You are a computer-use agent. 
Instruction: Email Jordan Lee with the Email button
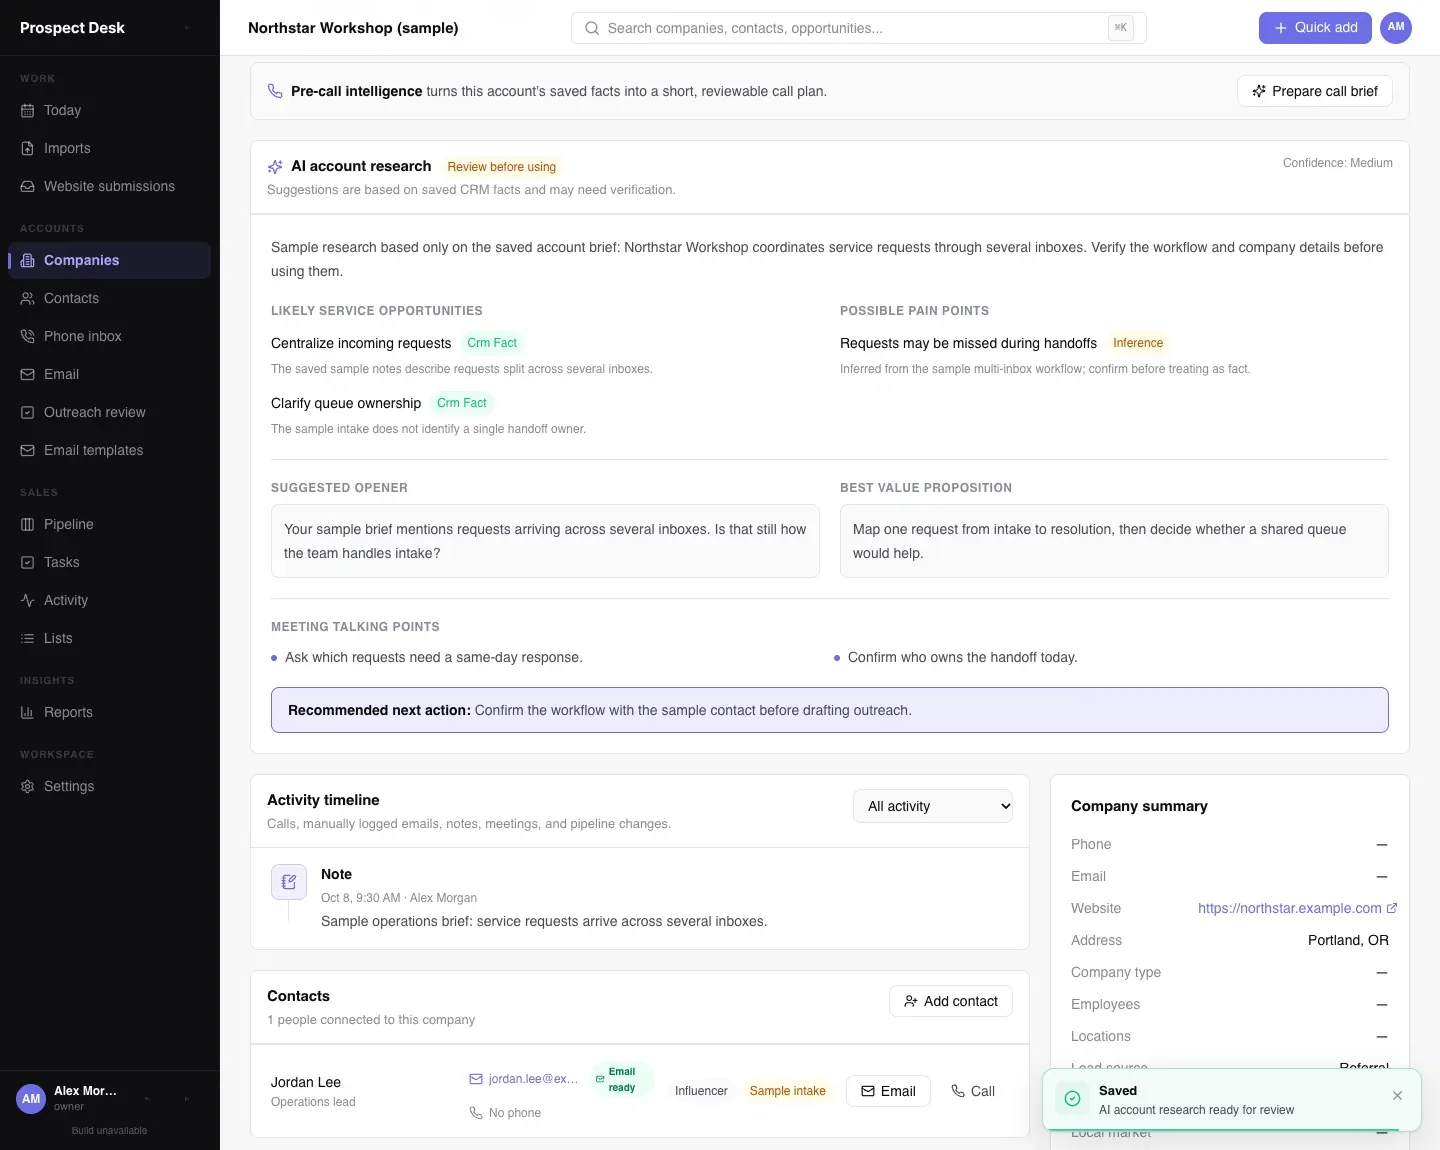pos(888,1091)
